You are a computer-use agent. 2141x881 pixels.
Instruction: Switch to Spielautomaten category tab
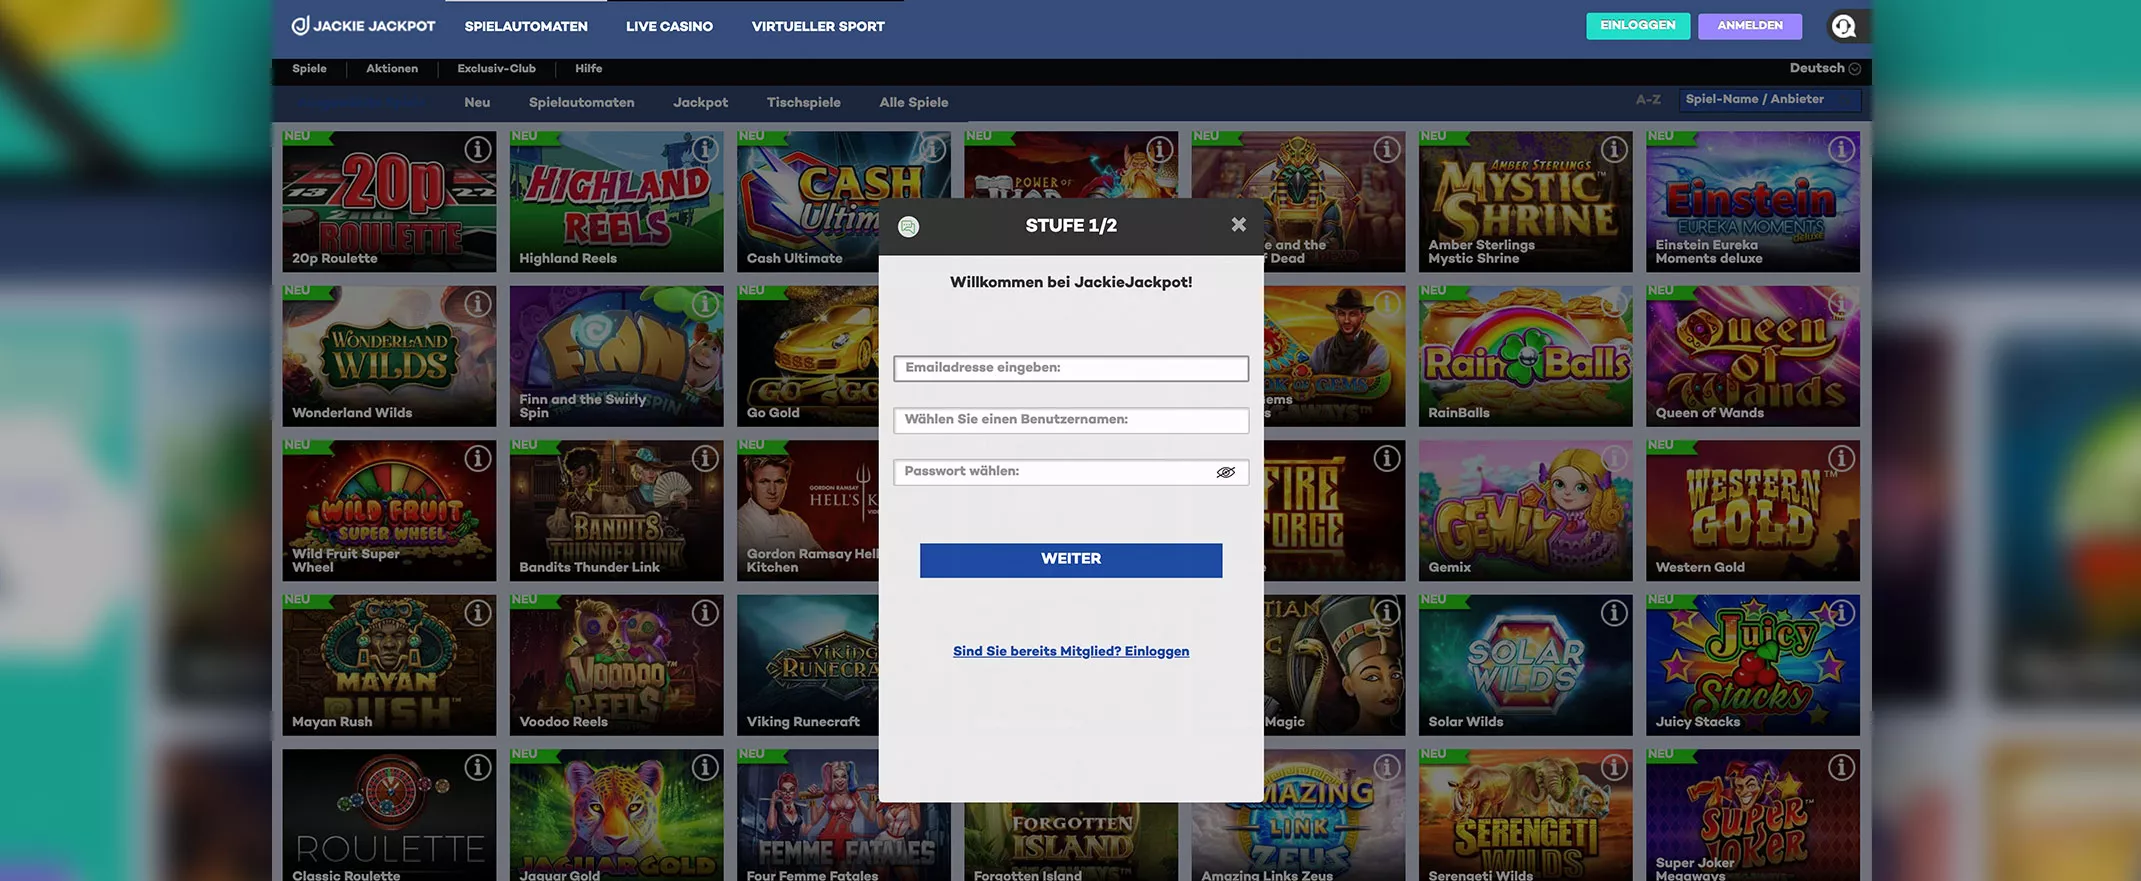pyautogui.click(x=581, y=102)
